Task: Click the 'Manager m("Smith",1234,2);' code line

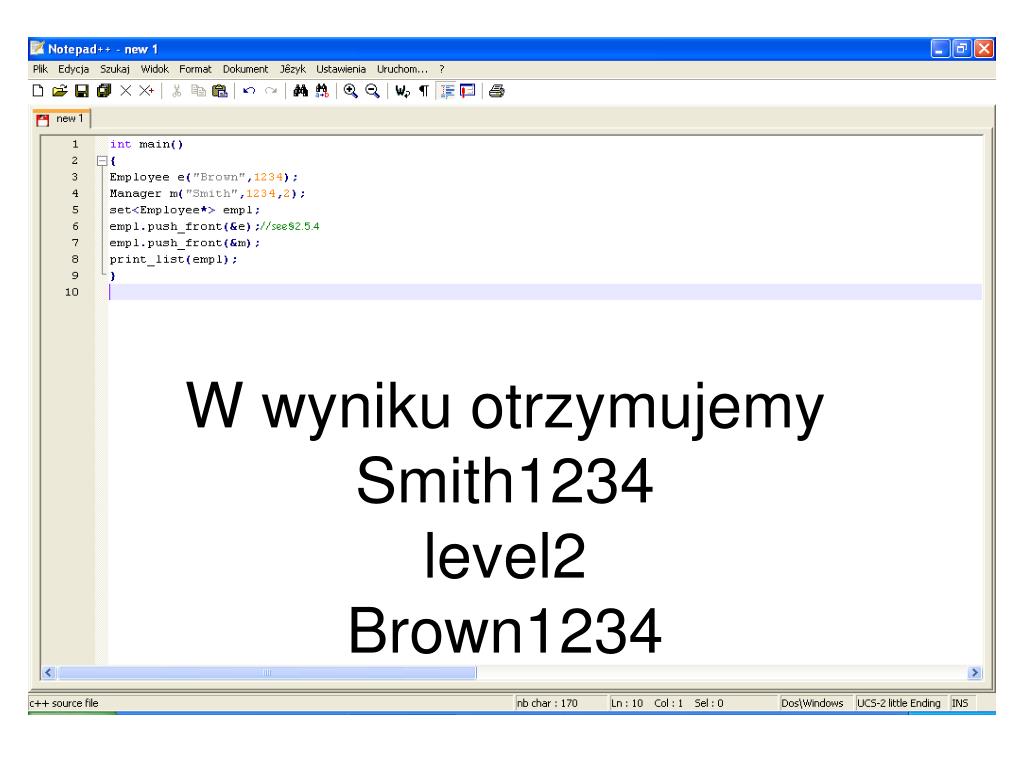Action: pos(207,193)
